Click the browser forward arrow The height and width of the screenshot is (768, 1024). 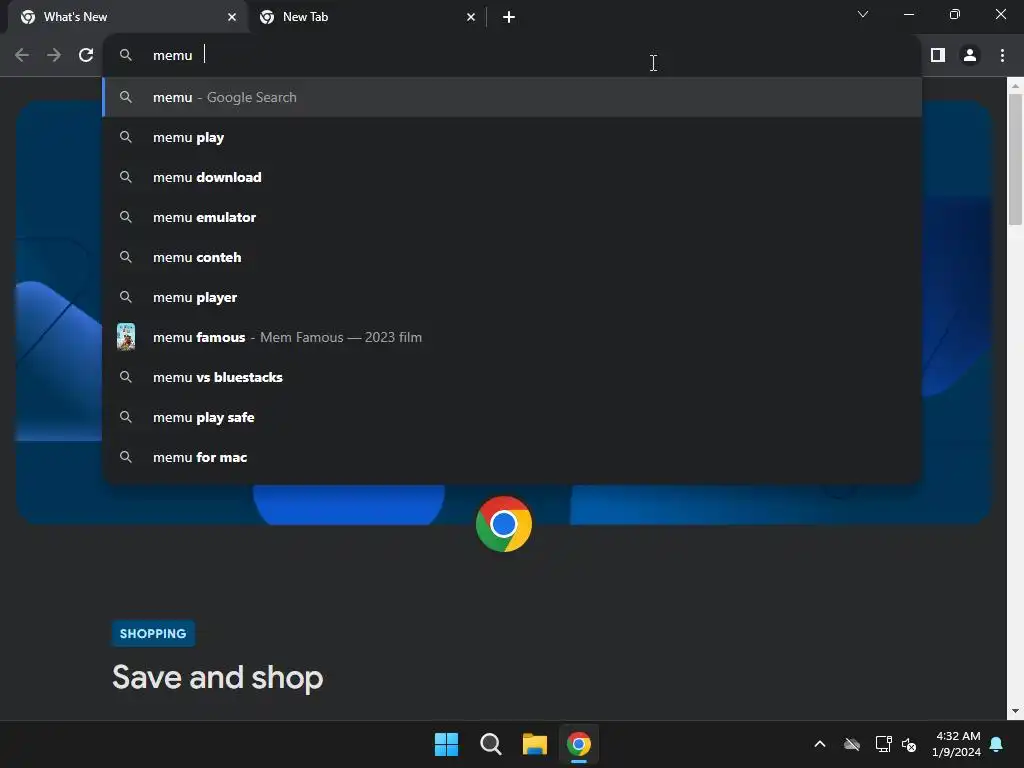(x=54, y=56)
